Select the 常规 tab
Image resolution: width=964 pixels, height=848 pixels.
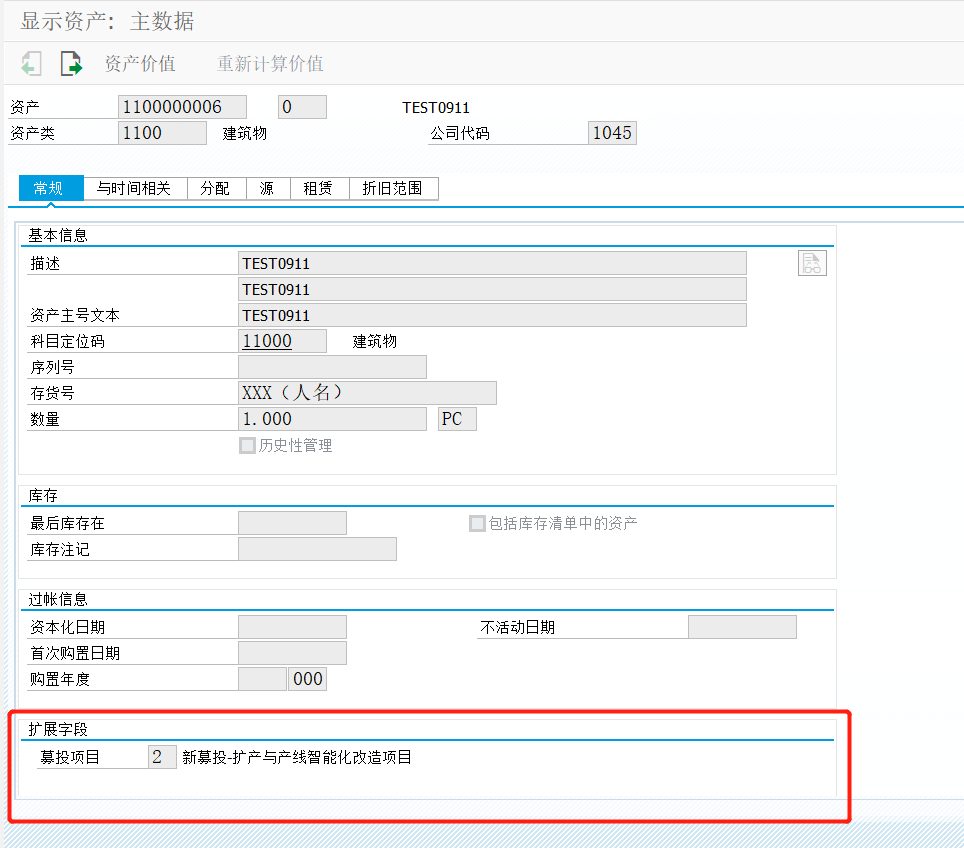[50, 188]
